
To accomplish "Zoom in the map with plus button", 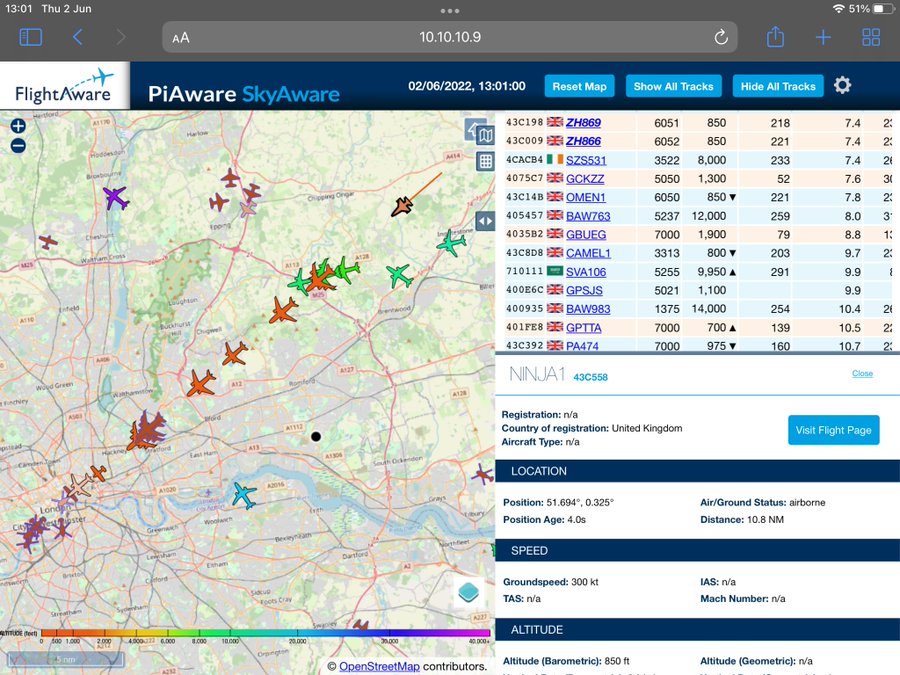I will 18,126.
